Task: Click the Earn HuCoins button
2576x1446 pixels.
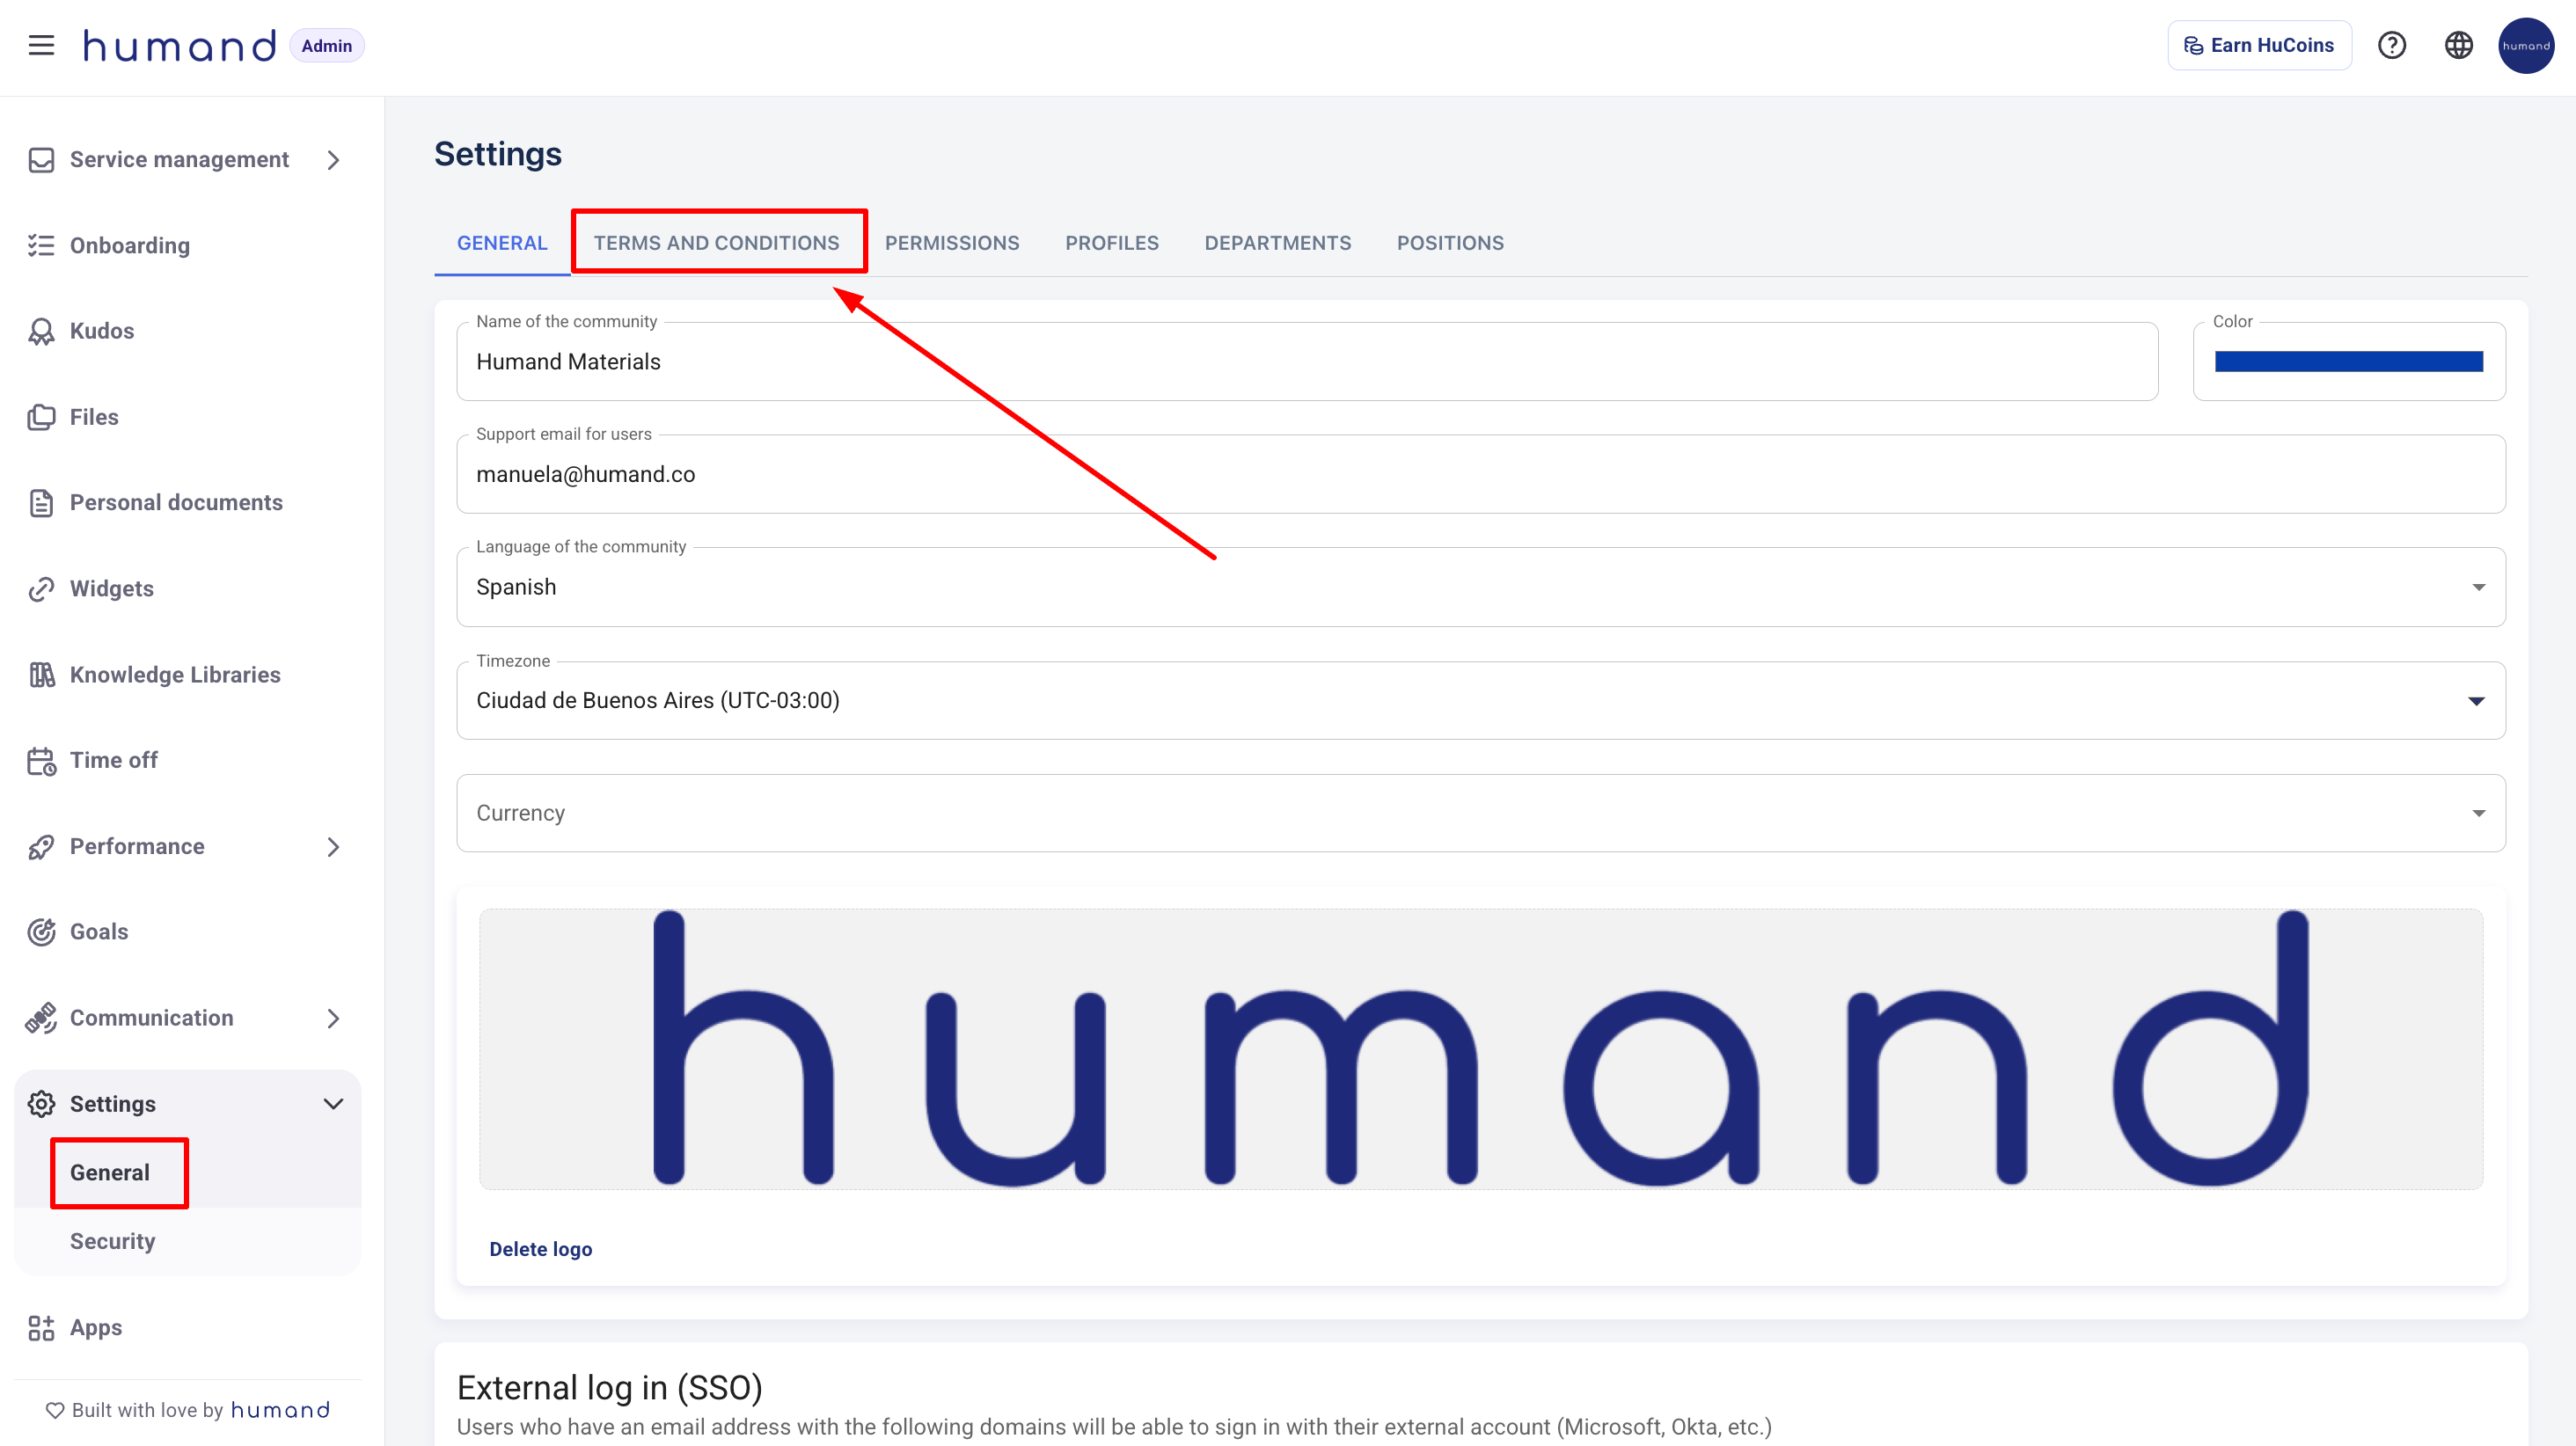Action: coord(2258,45)
